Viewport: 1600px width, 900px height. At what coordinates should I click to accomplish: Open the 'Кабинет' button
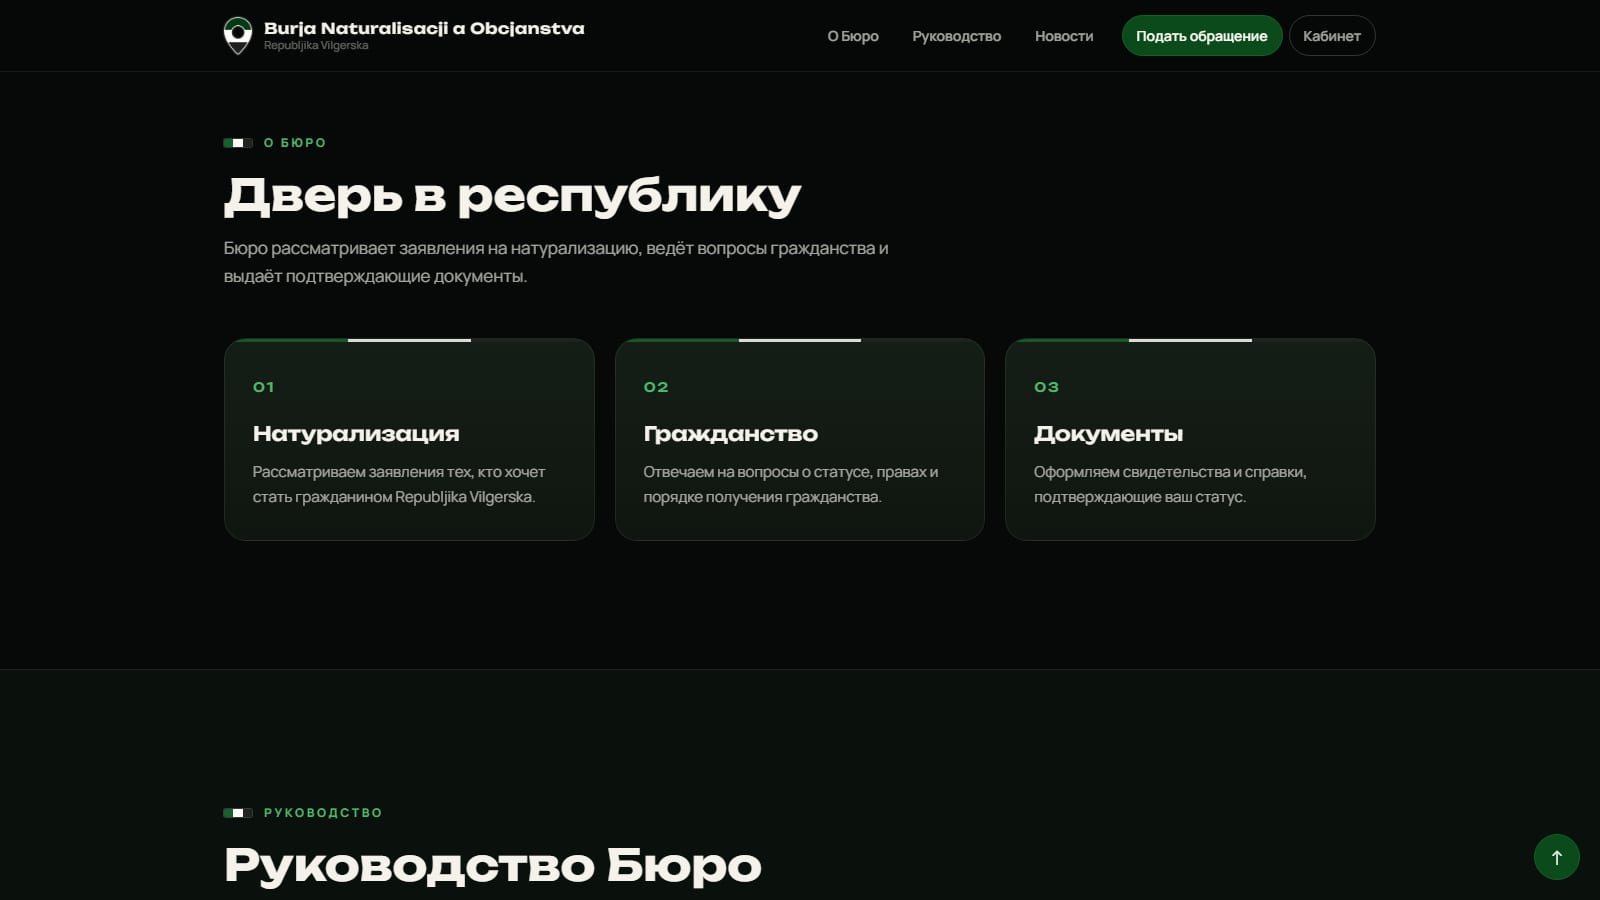(1332, 36)
